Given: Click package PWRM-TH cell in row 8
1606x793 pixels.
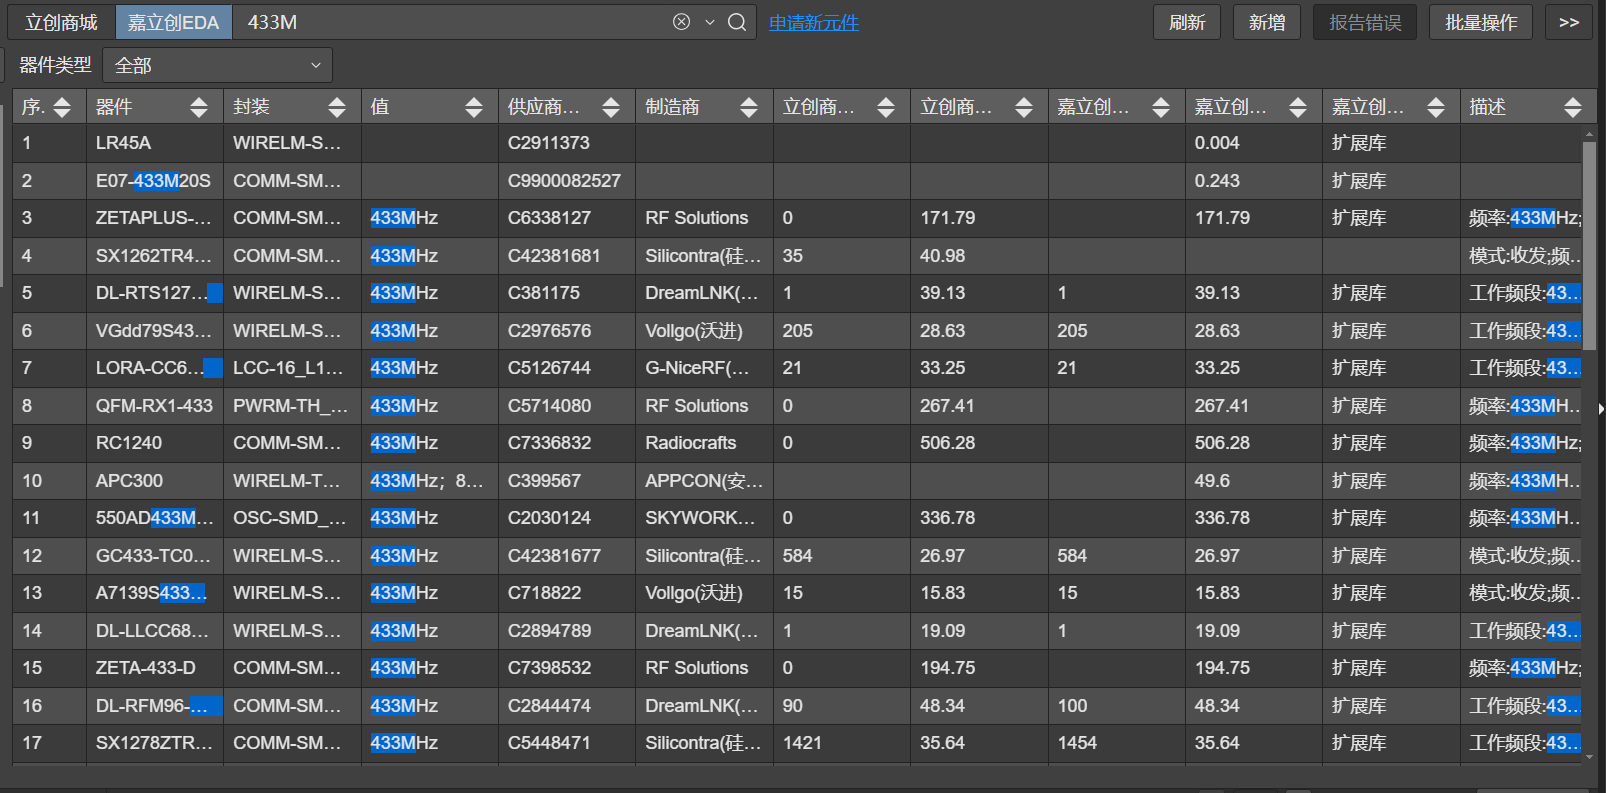Looking at the screenshot, I should coord(292,406).
